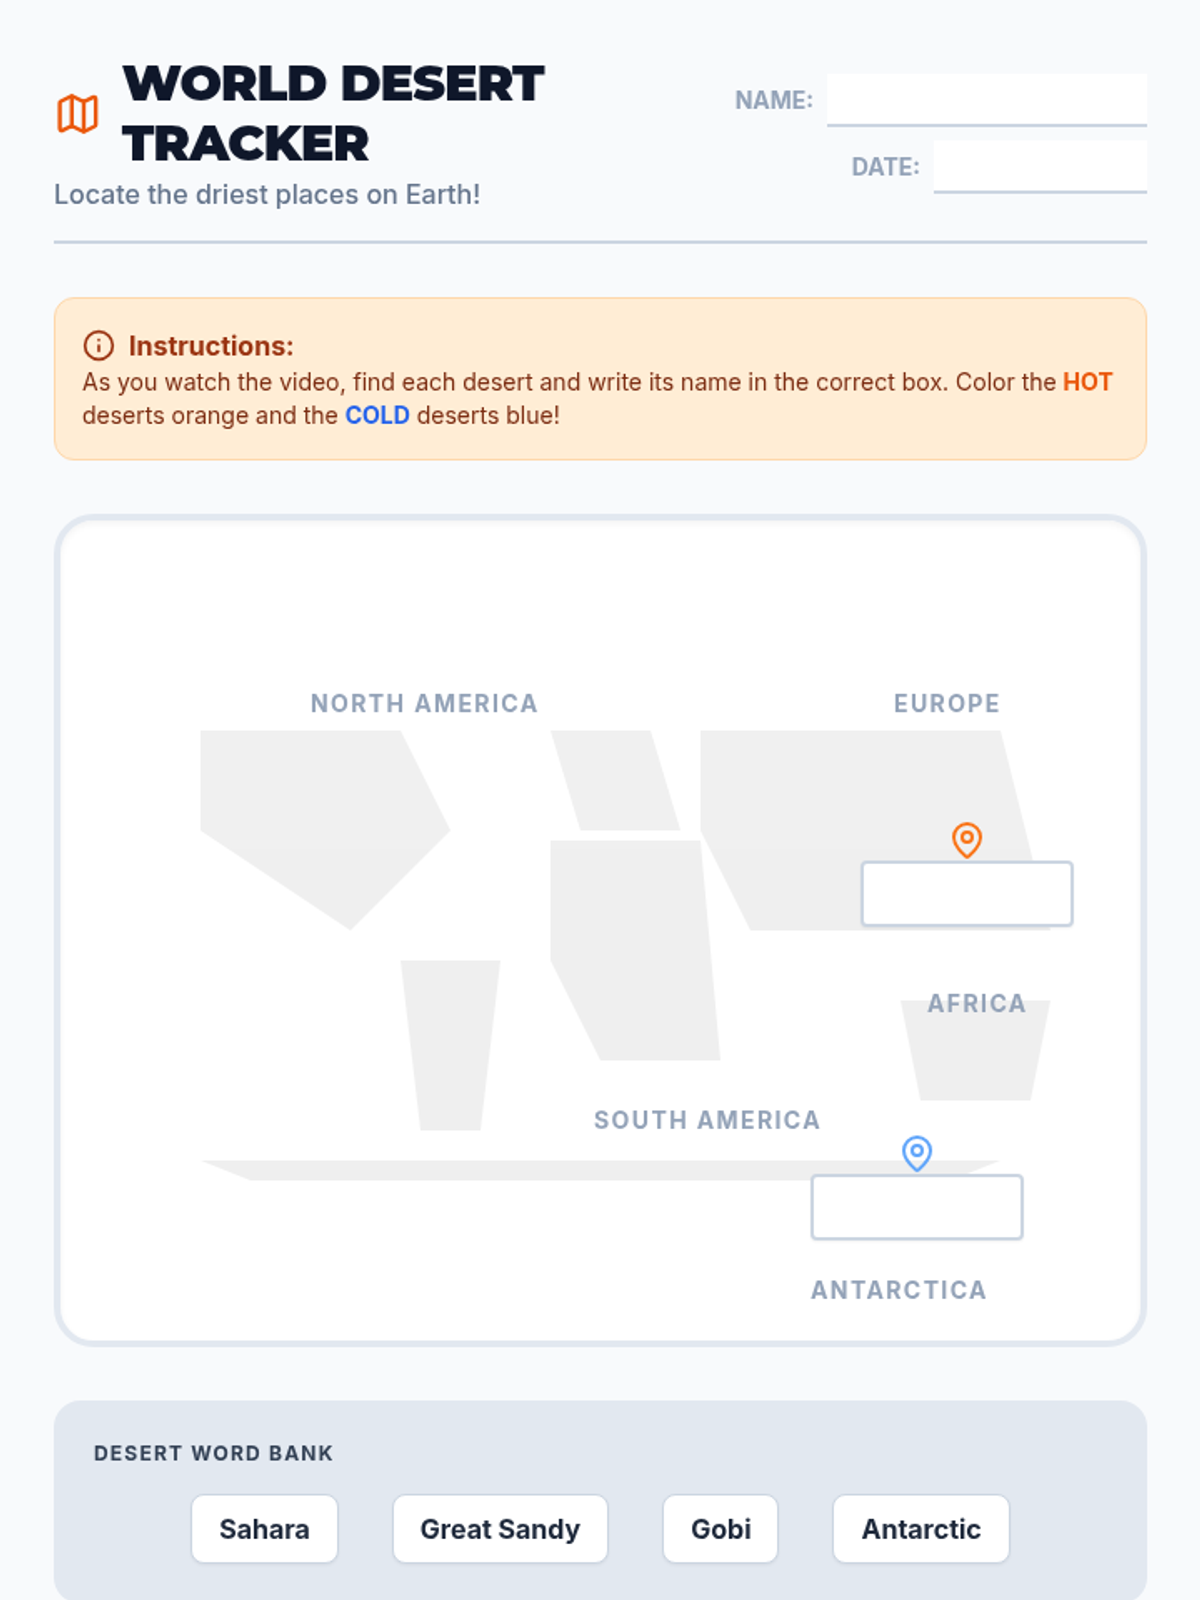Click the orange map icon beside the title
Image resolution: width=1200 pixels, height=1600 pixels.
[77, 114]
